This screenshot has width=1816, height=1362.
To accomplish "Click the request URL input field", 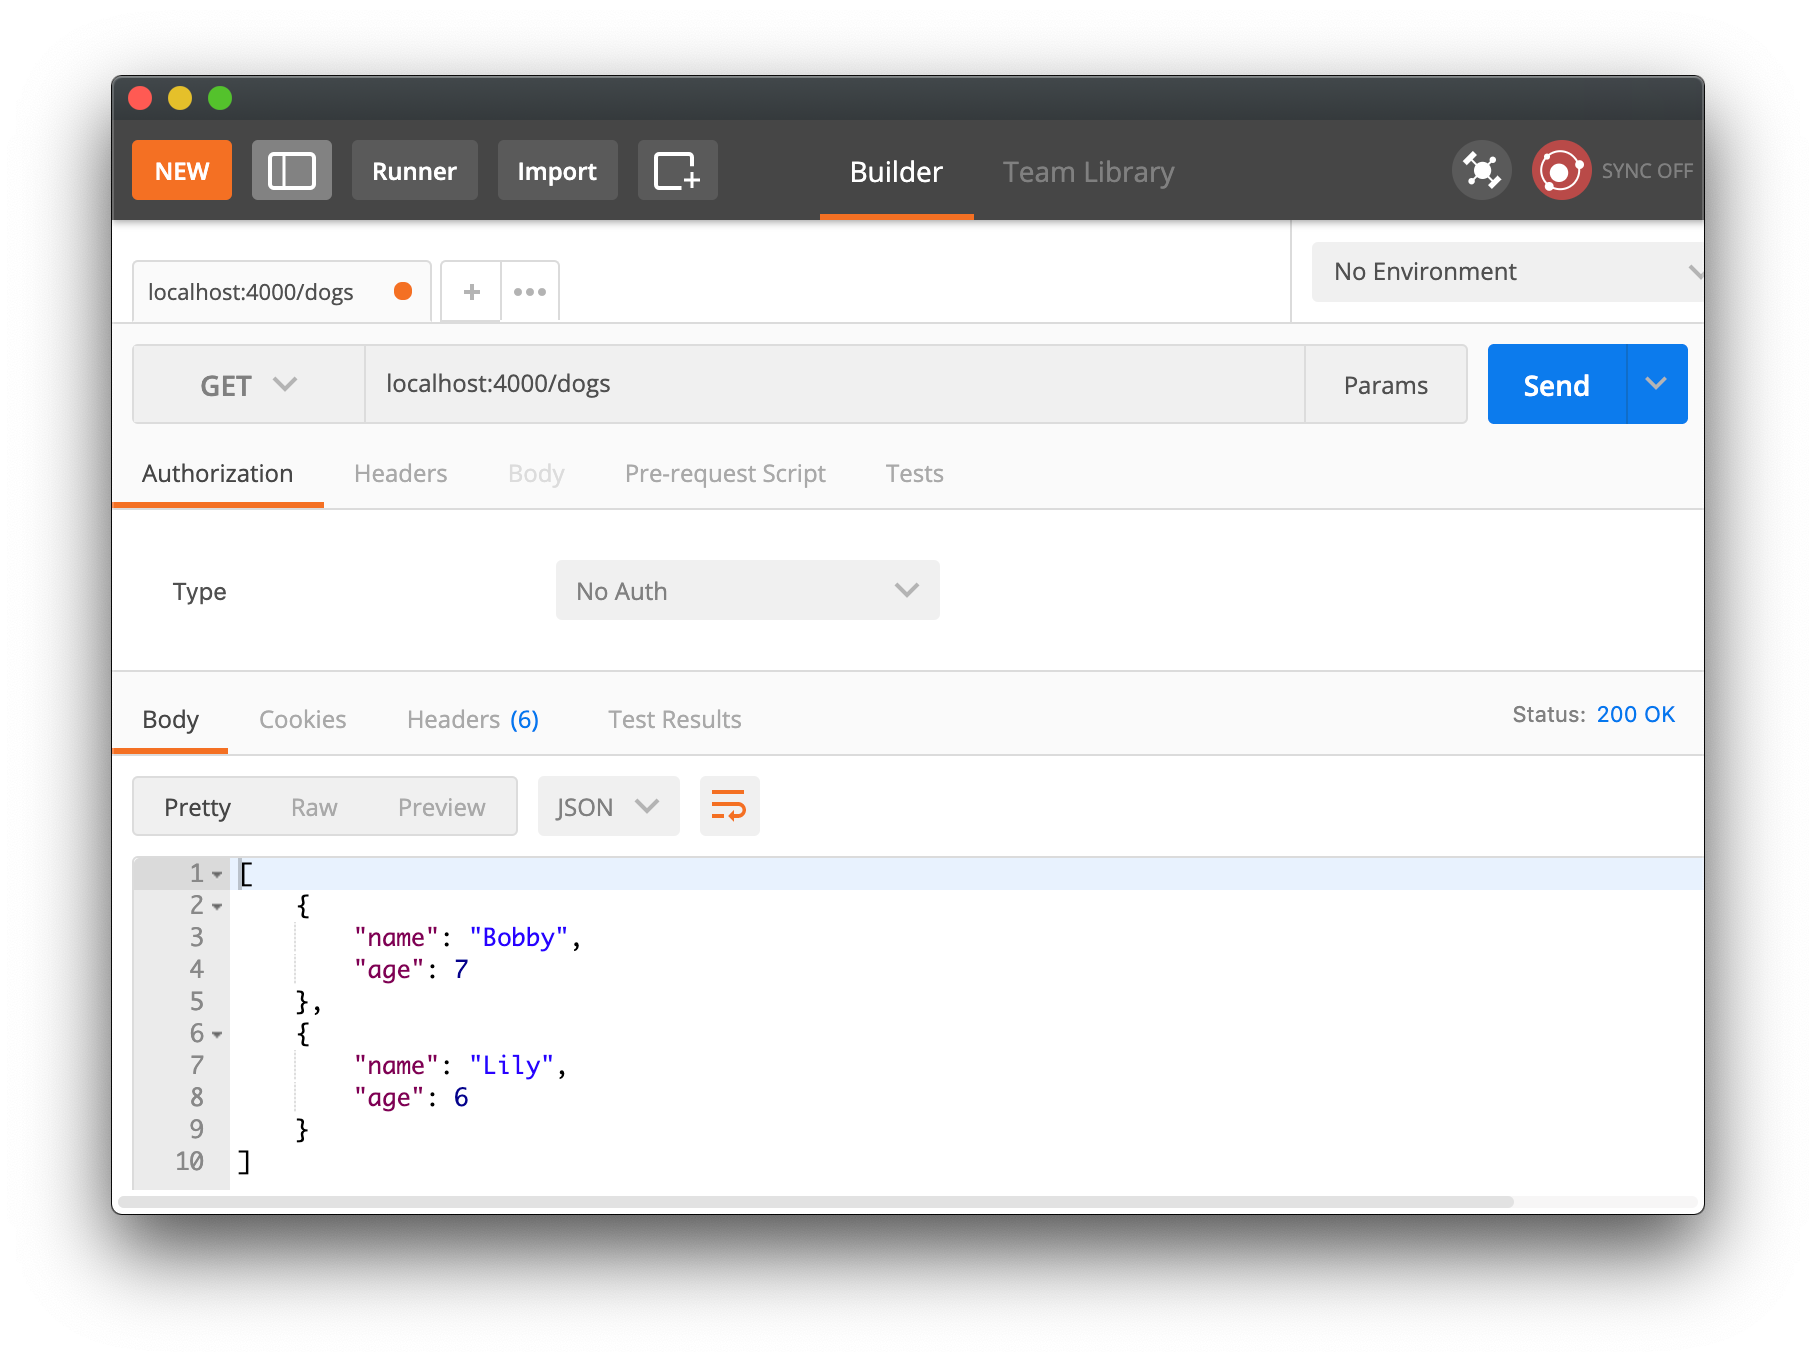I will pyautogui.click(x=835, y=384).
